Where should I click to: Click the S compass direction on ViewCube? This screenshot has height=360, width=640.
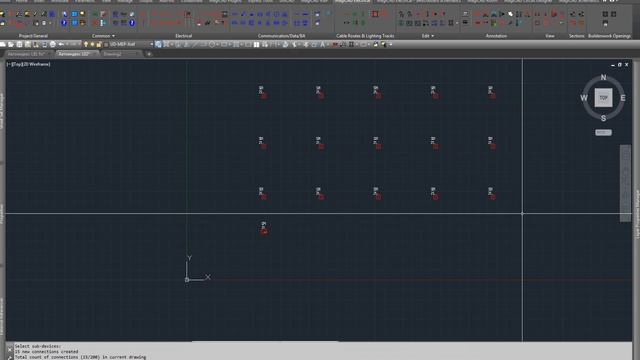(x=603, y=118)
